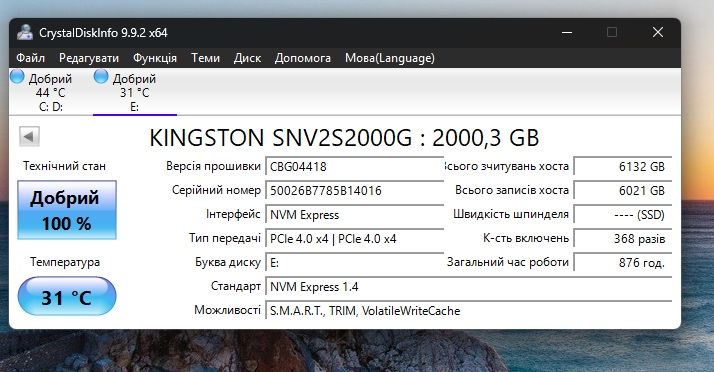This screenshot has height=372, width=714.
Task: Click the К-сть включень label
Action: [x=526, y=238]
